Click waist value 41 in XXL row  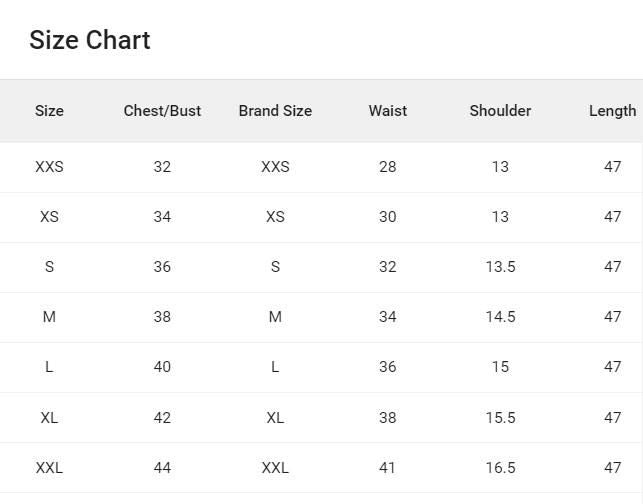point(388,468)
